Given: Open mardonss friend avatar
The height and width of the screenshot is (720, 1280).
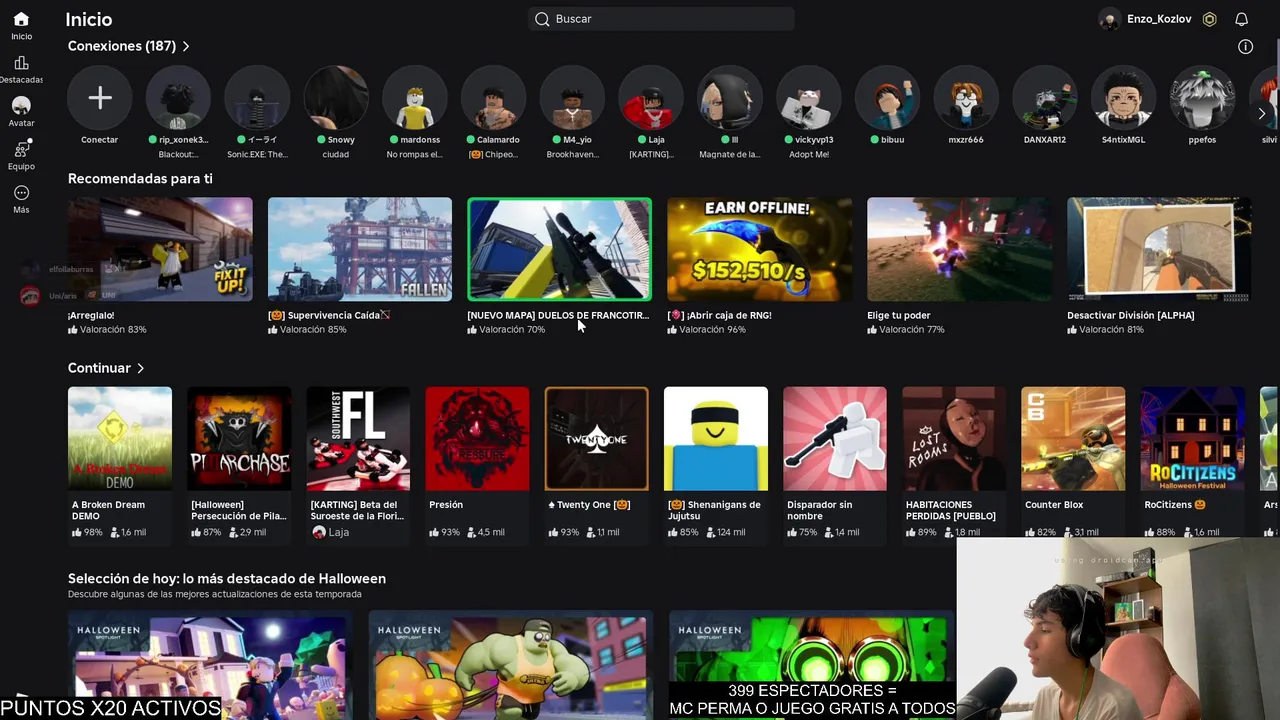Looking at the screenshot, I should point(415,98).
